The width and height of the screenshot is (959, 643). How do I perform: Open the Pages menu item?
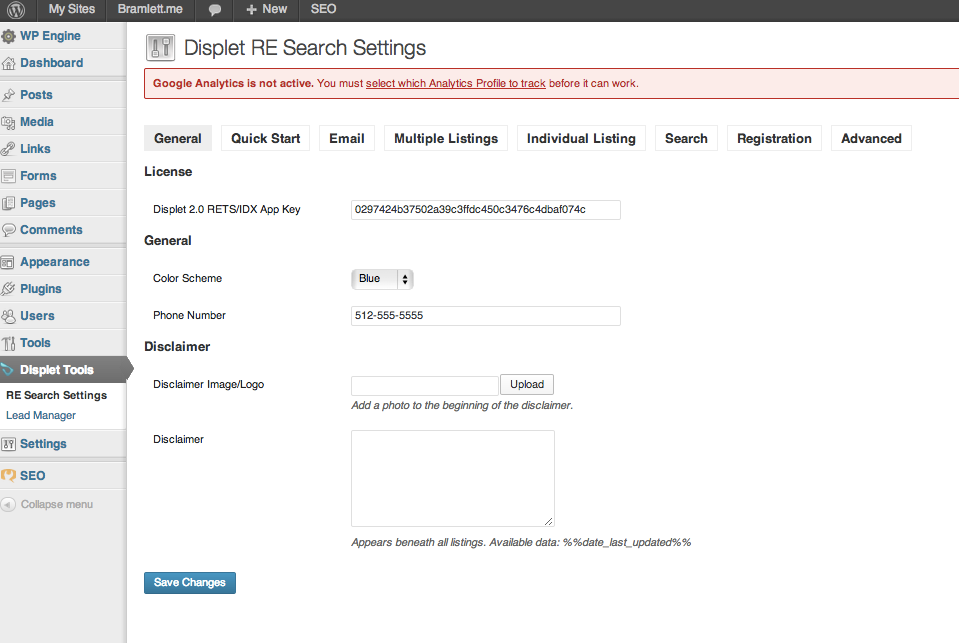(x=63, y=203)
